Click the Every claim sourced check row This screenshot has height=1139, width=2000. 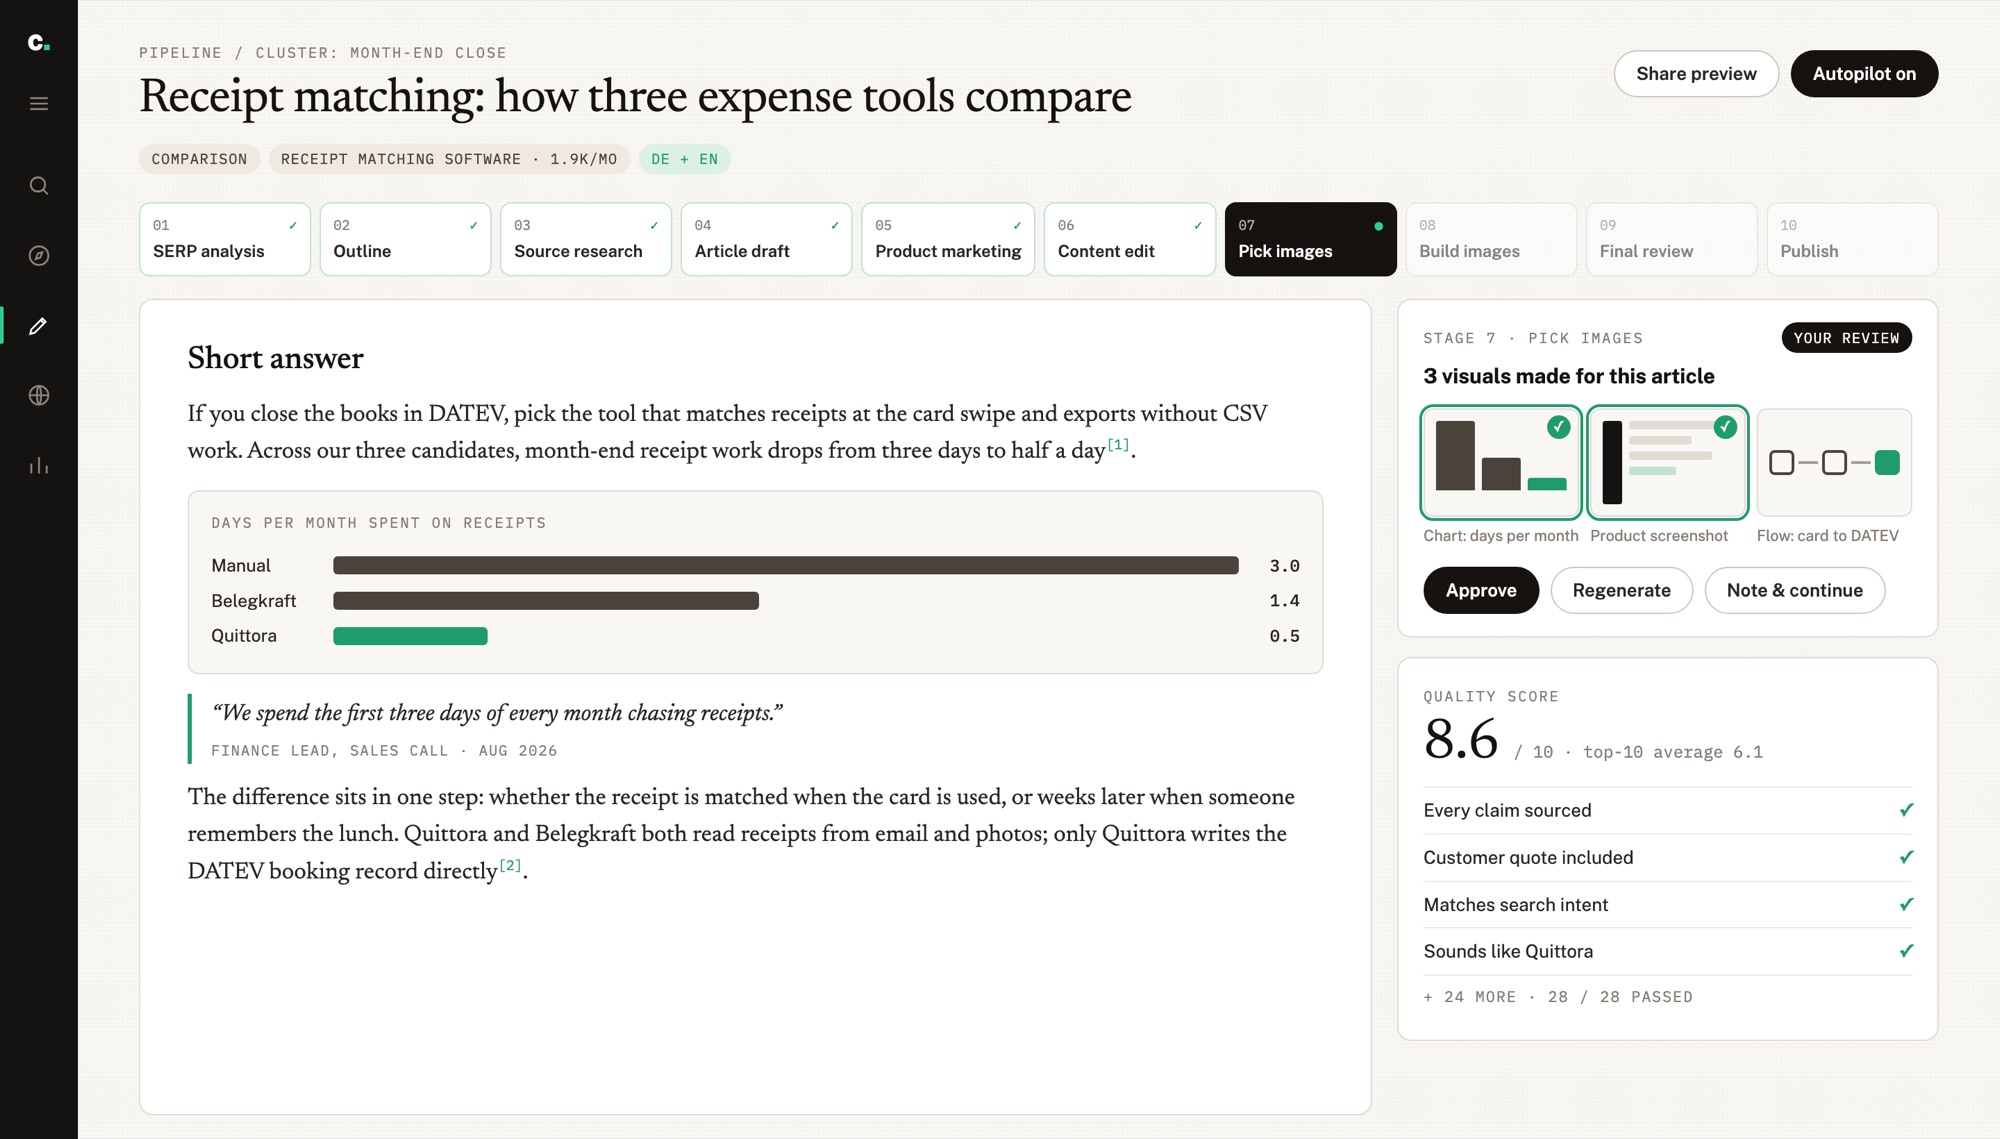[x=1668, y=811]
